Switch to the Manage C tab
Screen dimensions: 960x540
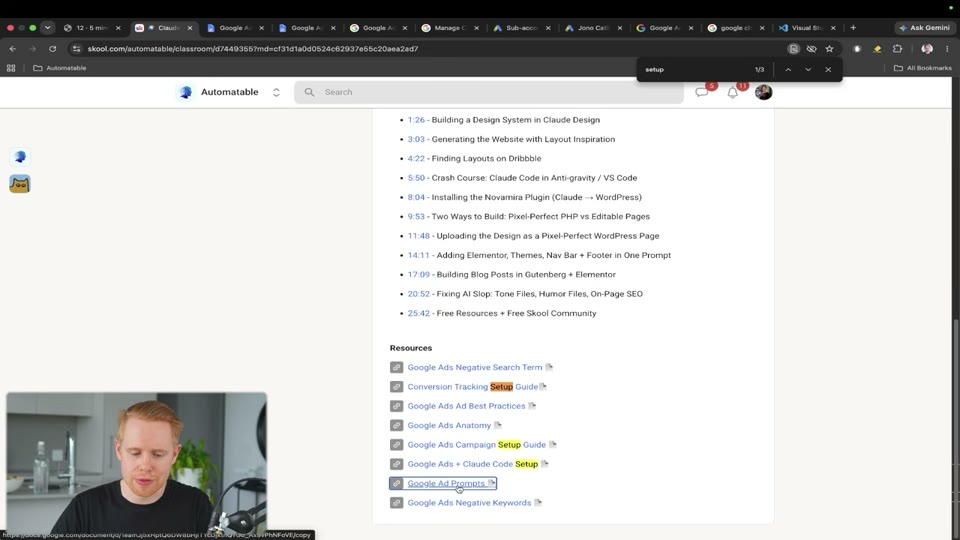pyautogui.click(x=451, y=28)
